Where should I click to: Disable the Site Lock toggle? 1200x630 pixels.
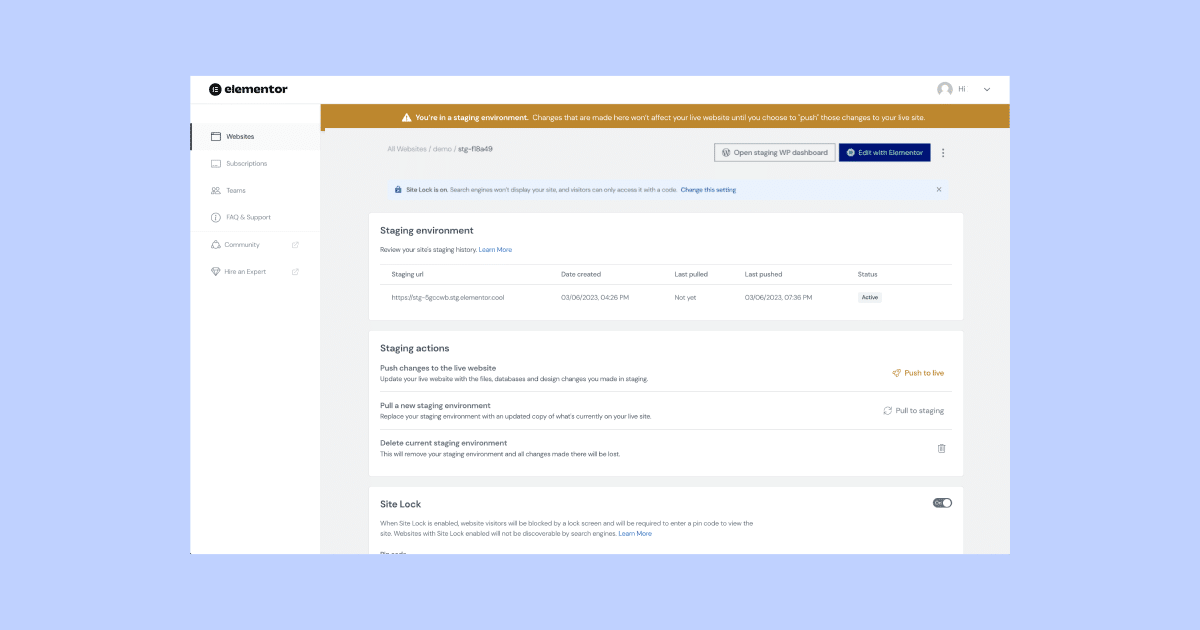(941, 503)
